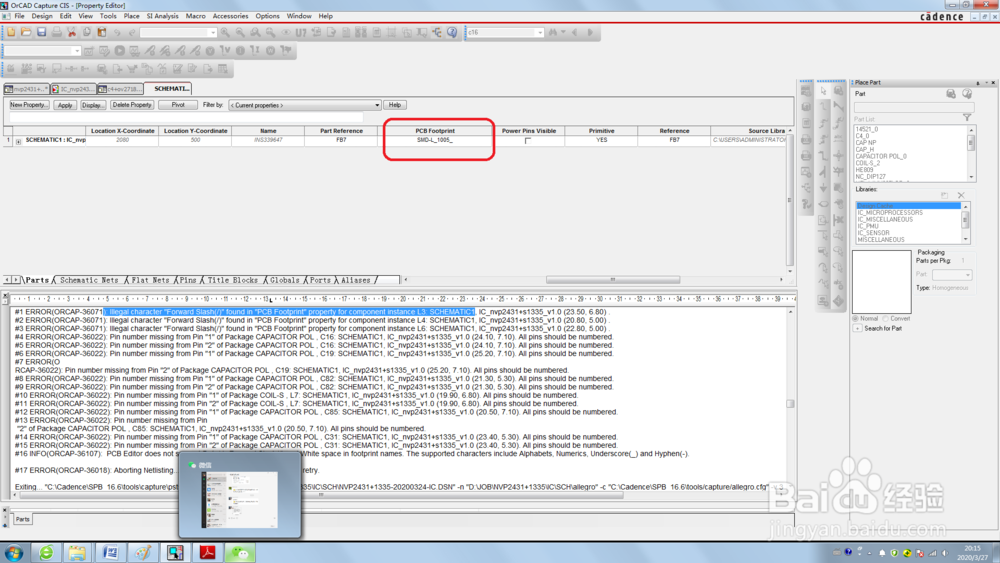Remove library with the X icon
Image resolution: width=1000 pixels, height=563 pixels.
pyautogui.click(x=961, y=195)
